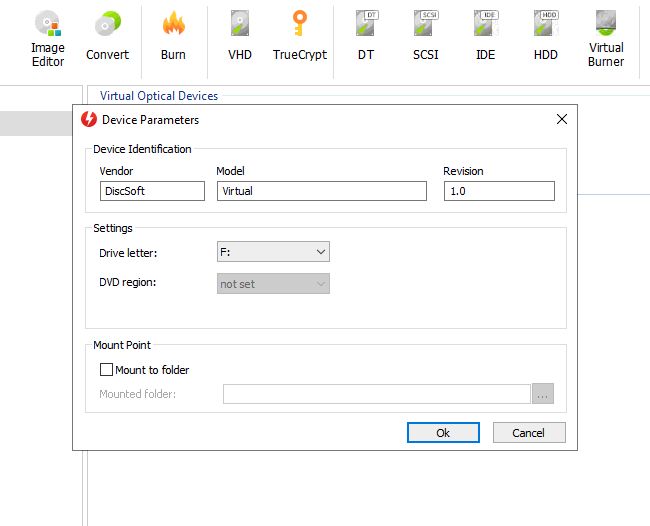650x526 pixels.
Task: Enable the Mount to folder checkbox
Action: [x=106, y=369]
